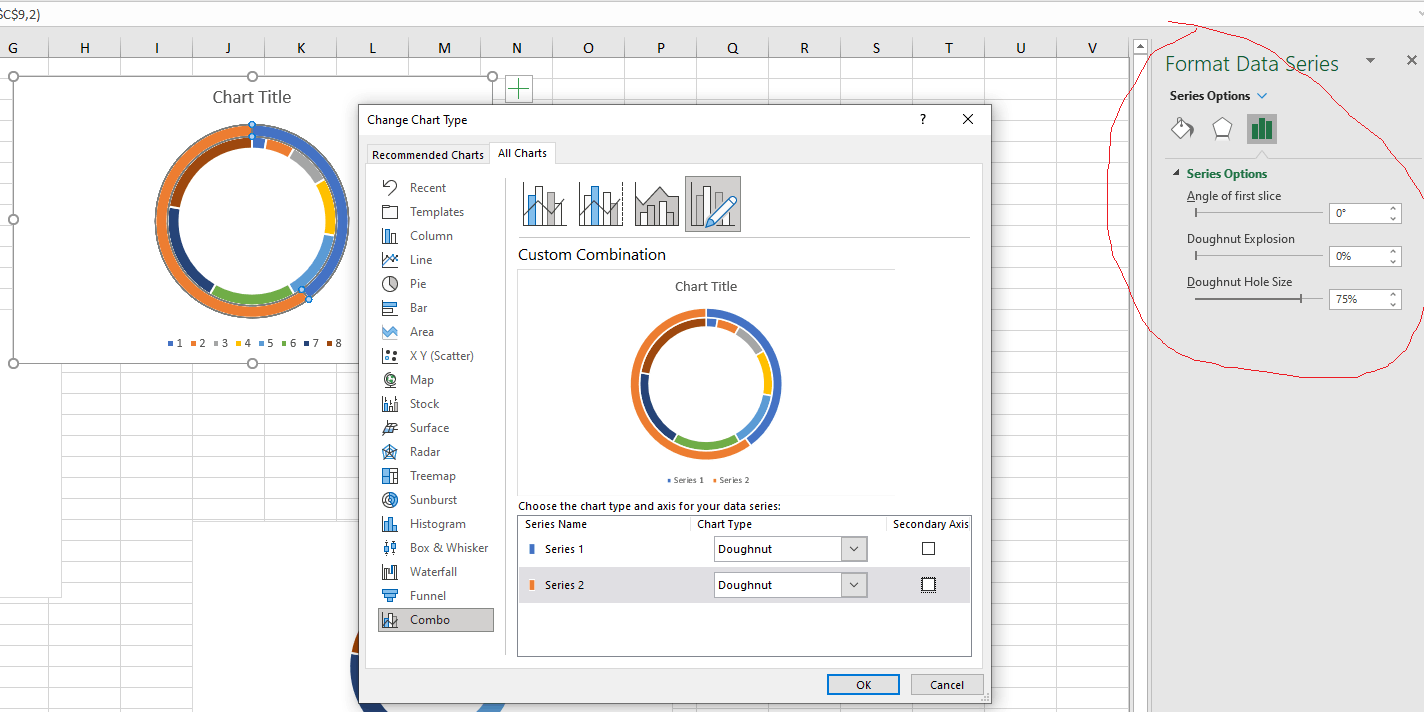Click the Chart Elements plus button

coord(519,89)
